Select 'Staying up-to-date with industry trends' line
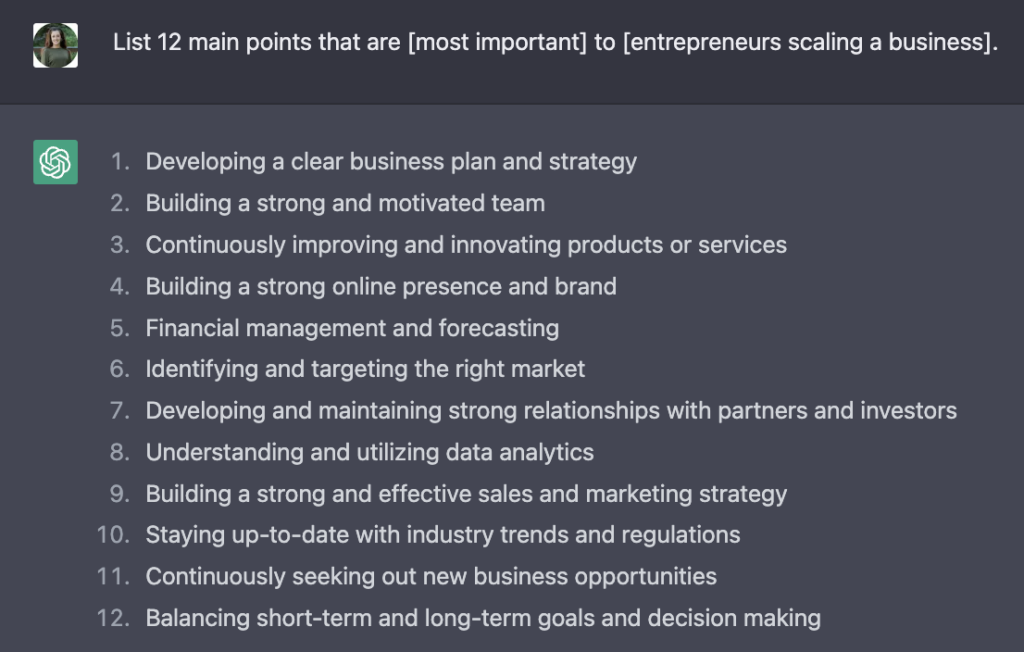Screen dimensions: 1024x652 tap(443, 535)
